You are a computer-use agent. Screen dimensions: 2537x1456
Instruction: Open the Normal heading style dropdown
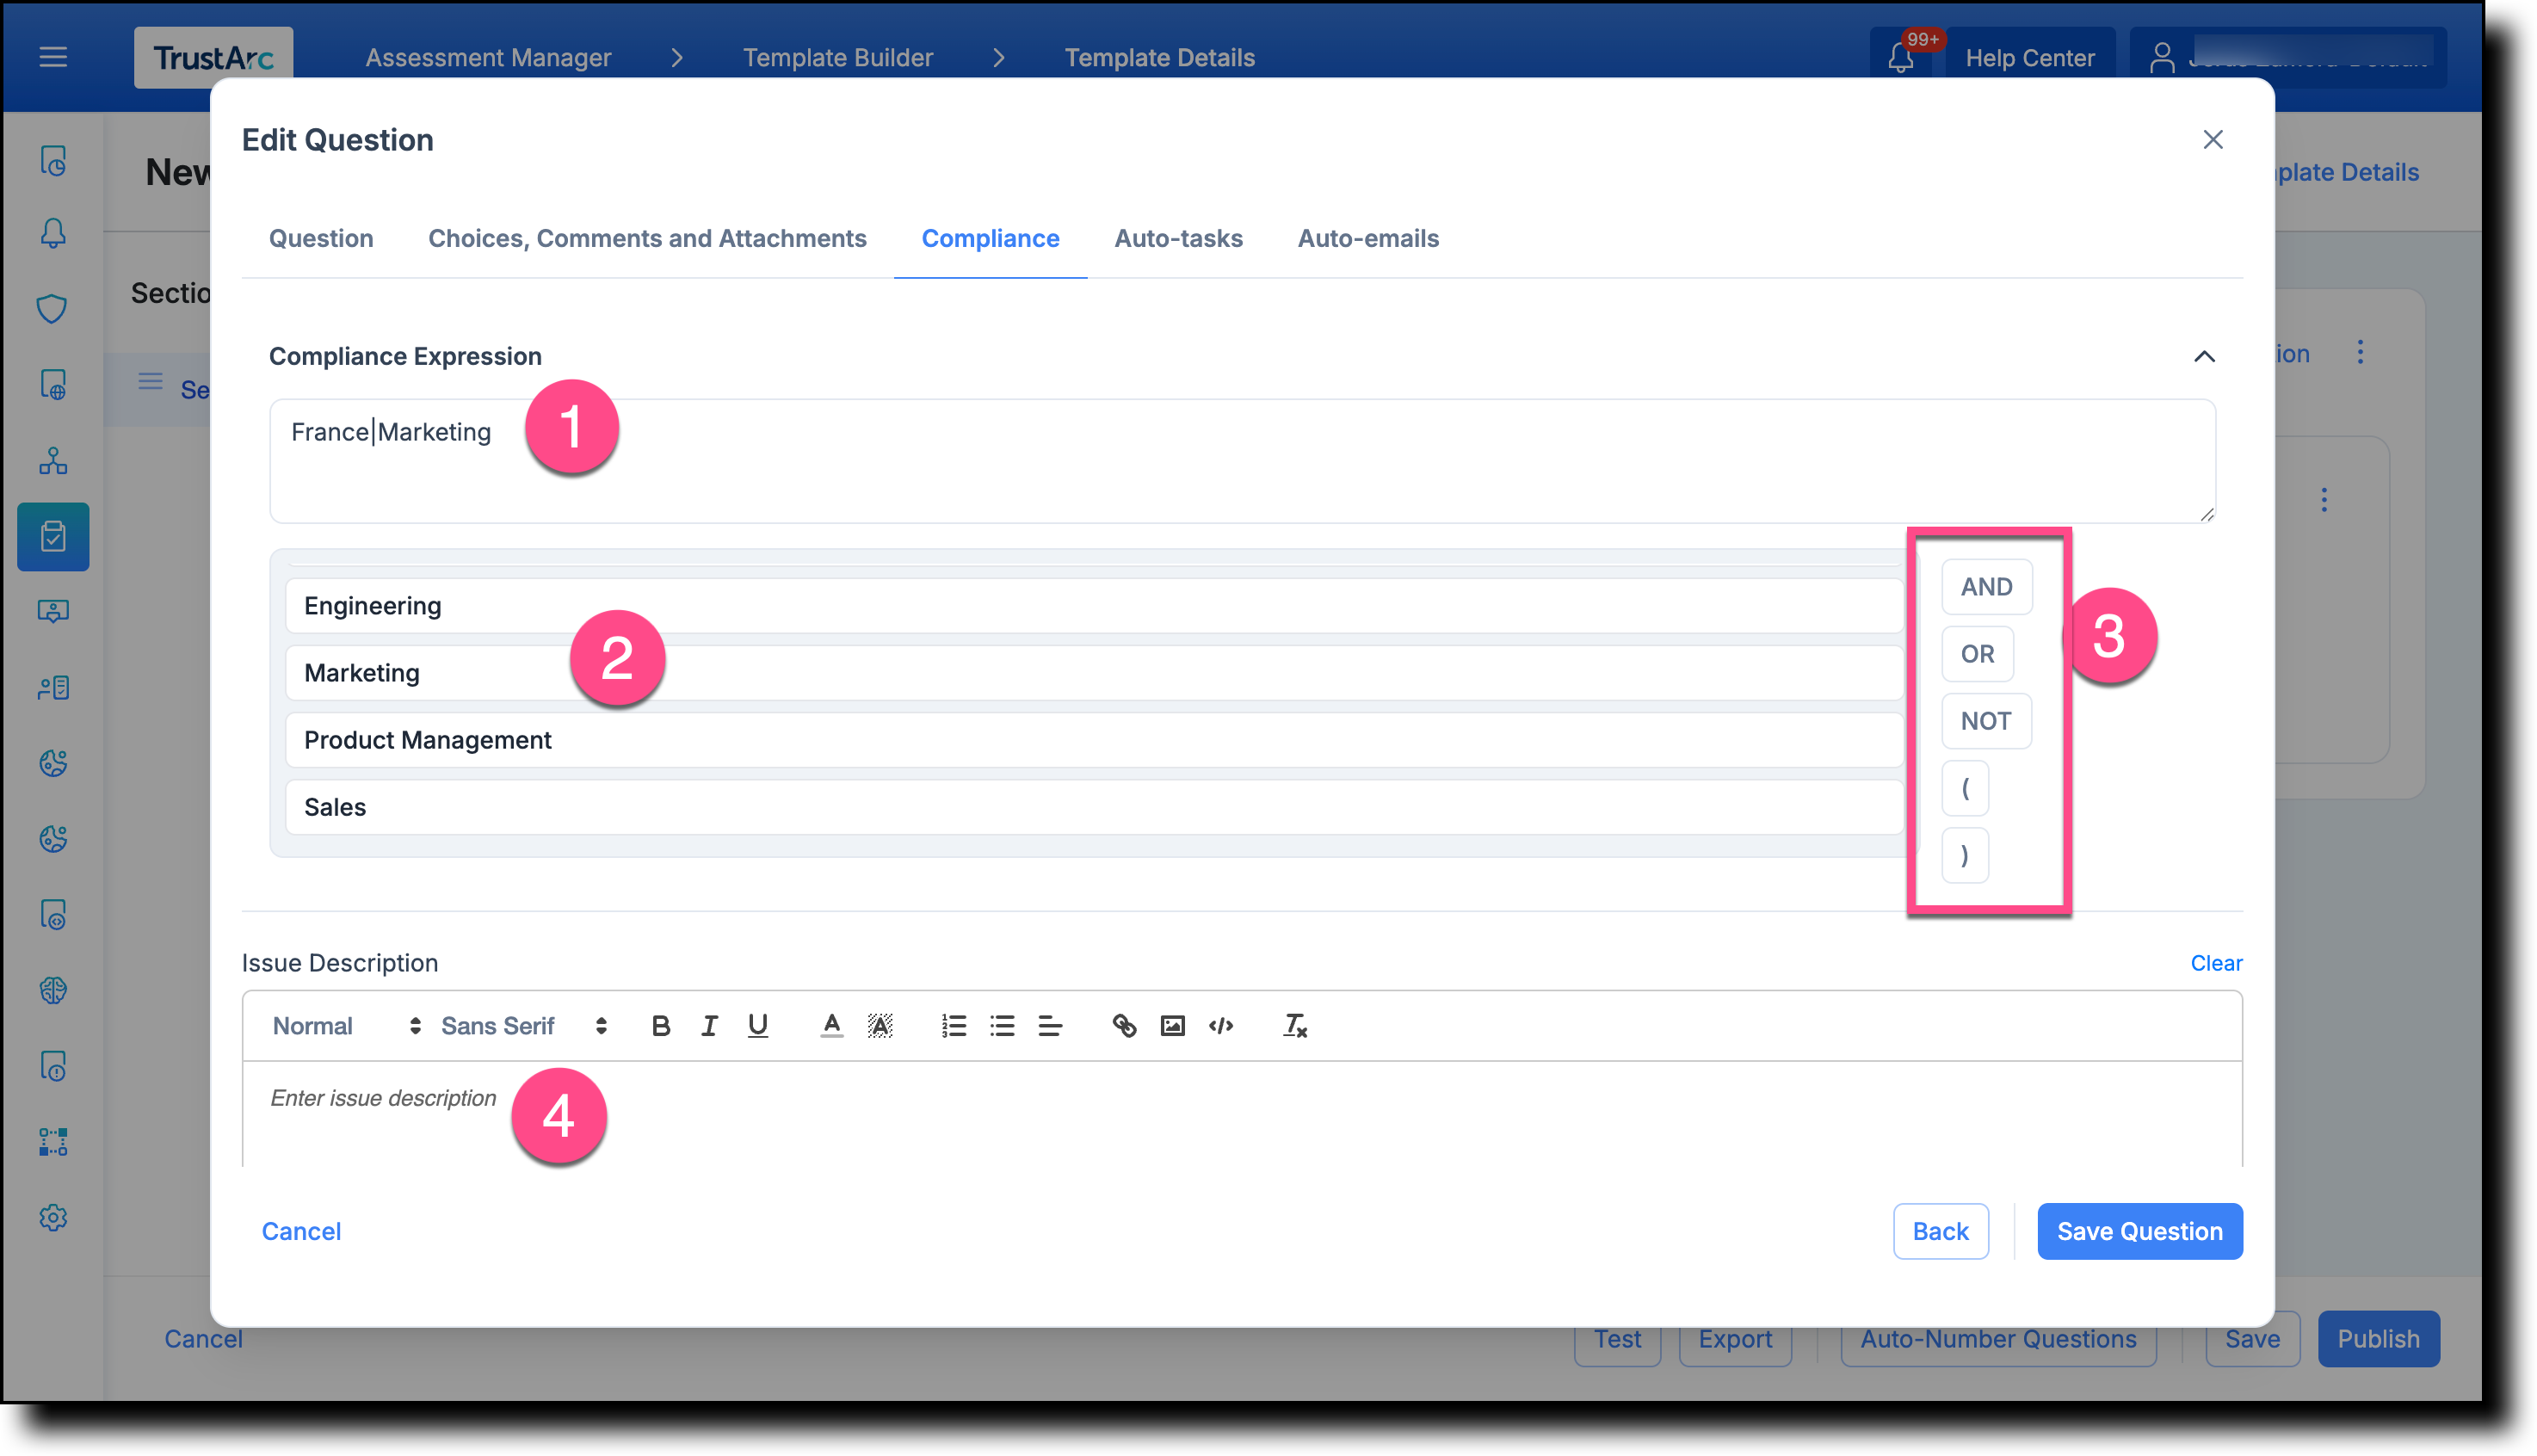[x=346, y=1026]
